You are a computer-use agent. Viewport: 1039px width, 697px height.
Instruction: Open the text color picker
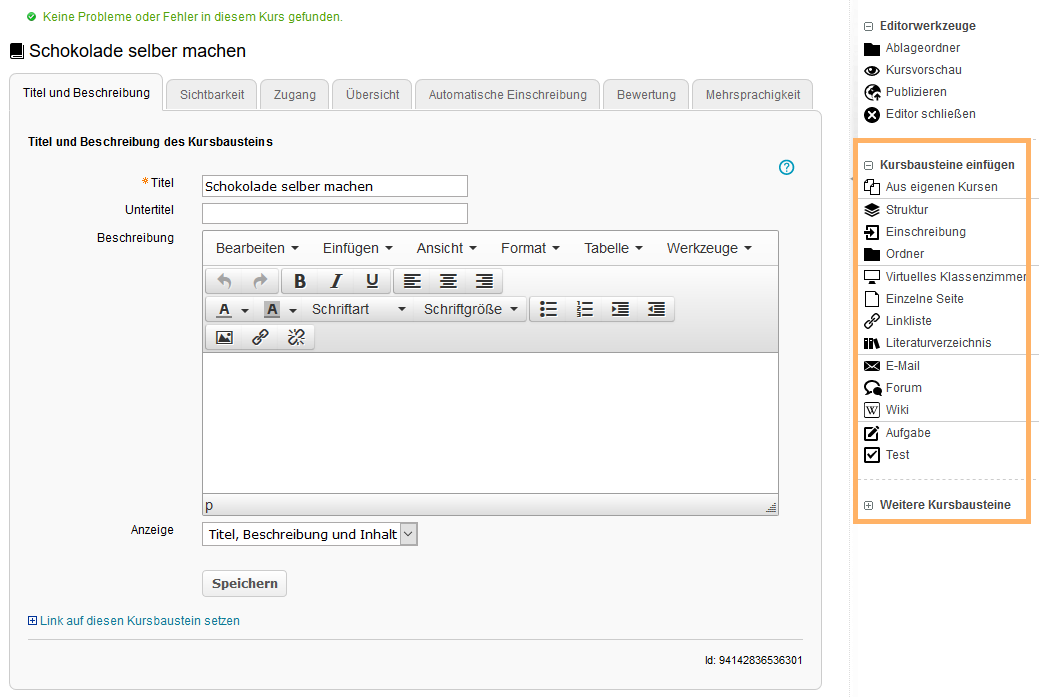click(225, 309)
